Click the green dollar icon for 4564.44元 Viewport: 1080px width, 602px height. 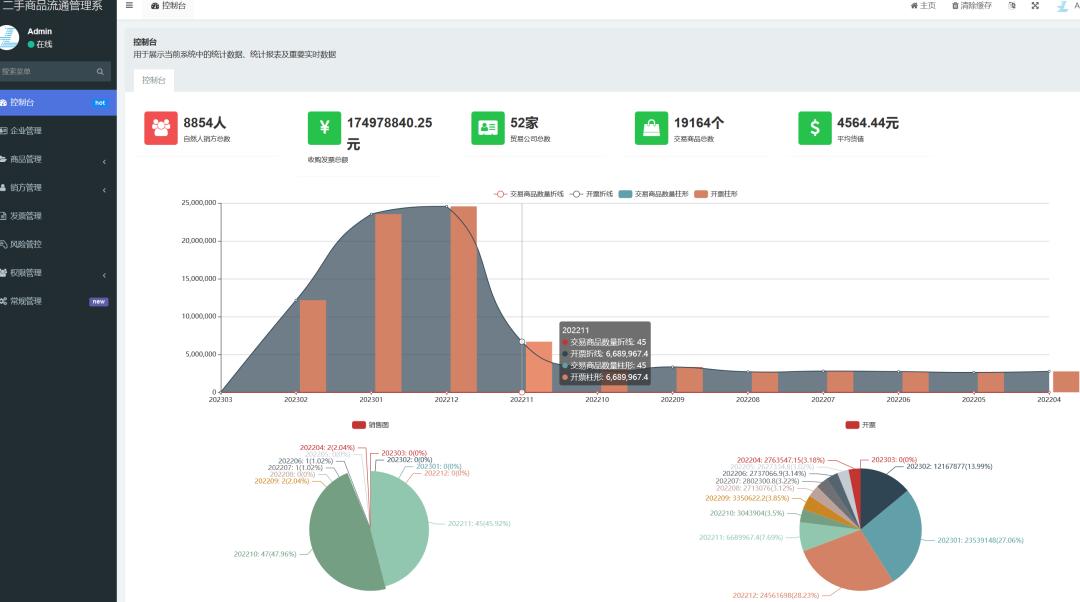point(815,128)
